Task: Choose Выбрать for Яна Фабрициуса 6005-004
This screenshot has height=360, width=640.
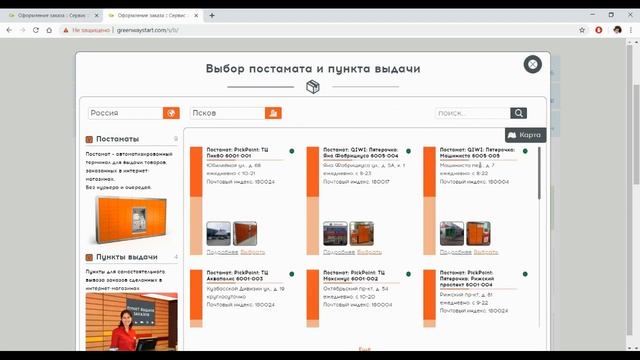Action: [x=369, y=252]
